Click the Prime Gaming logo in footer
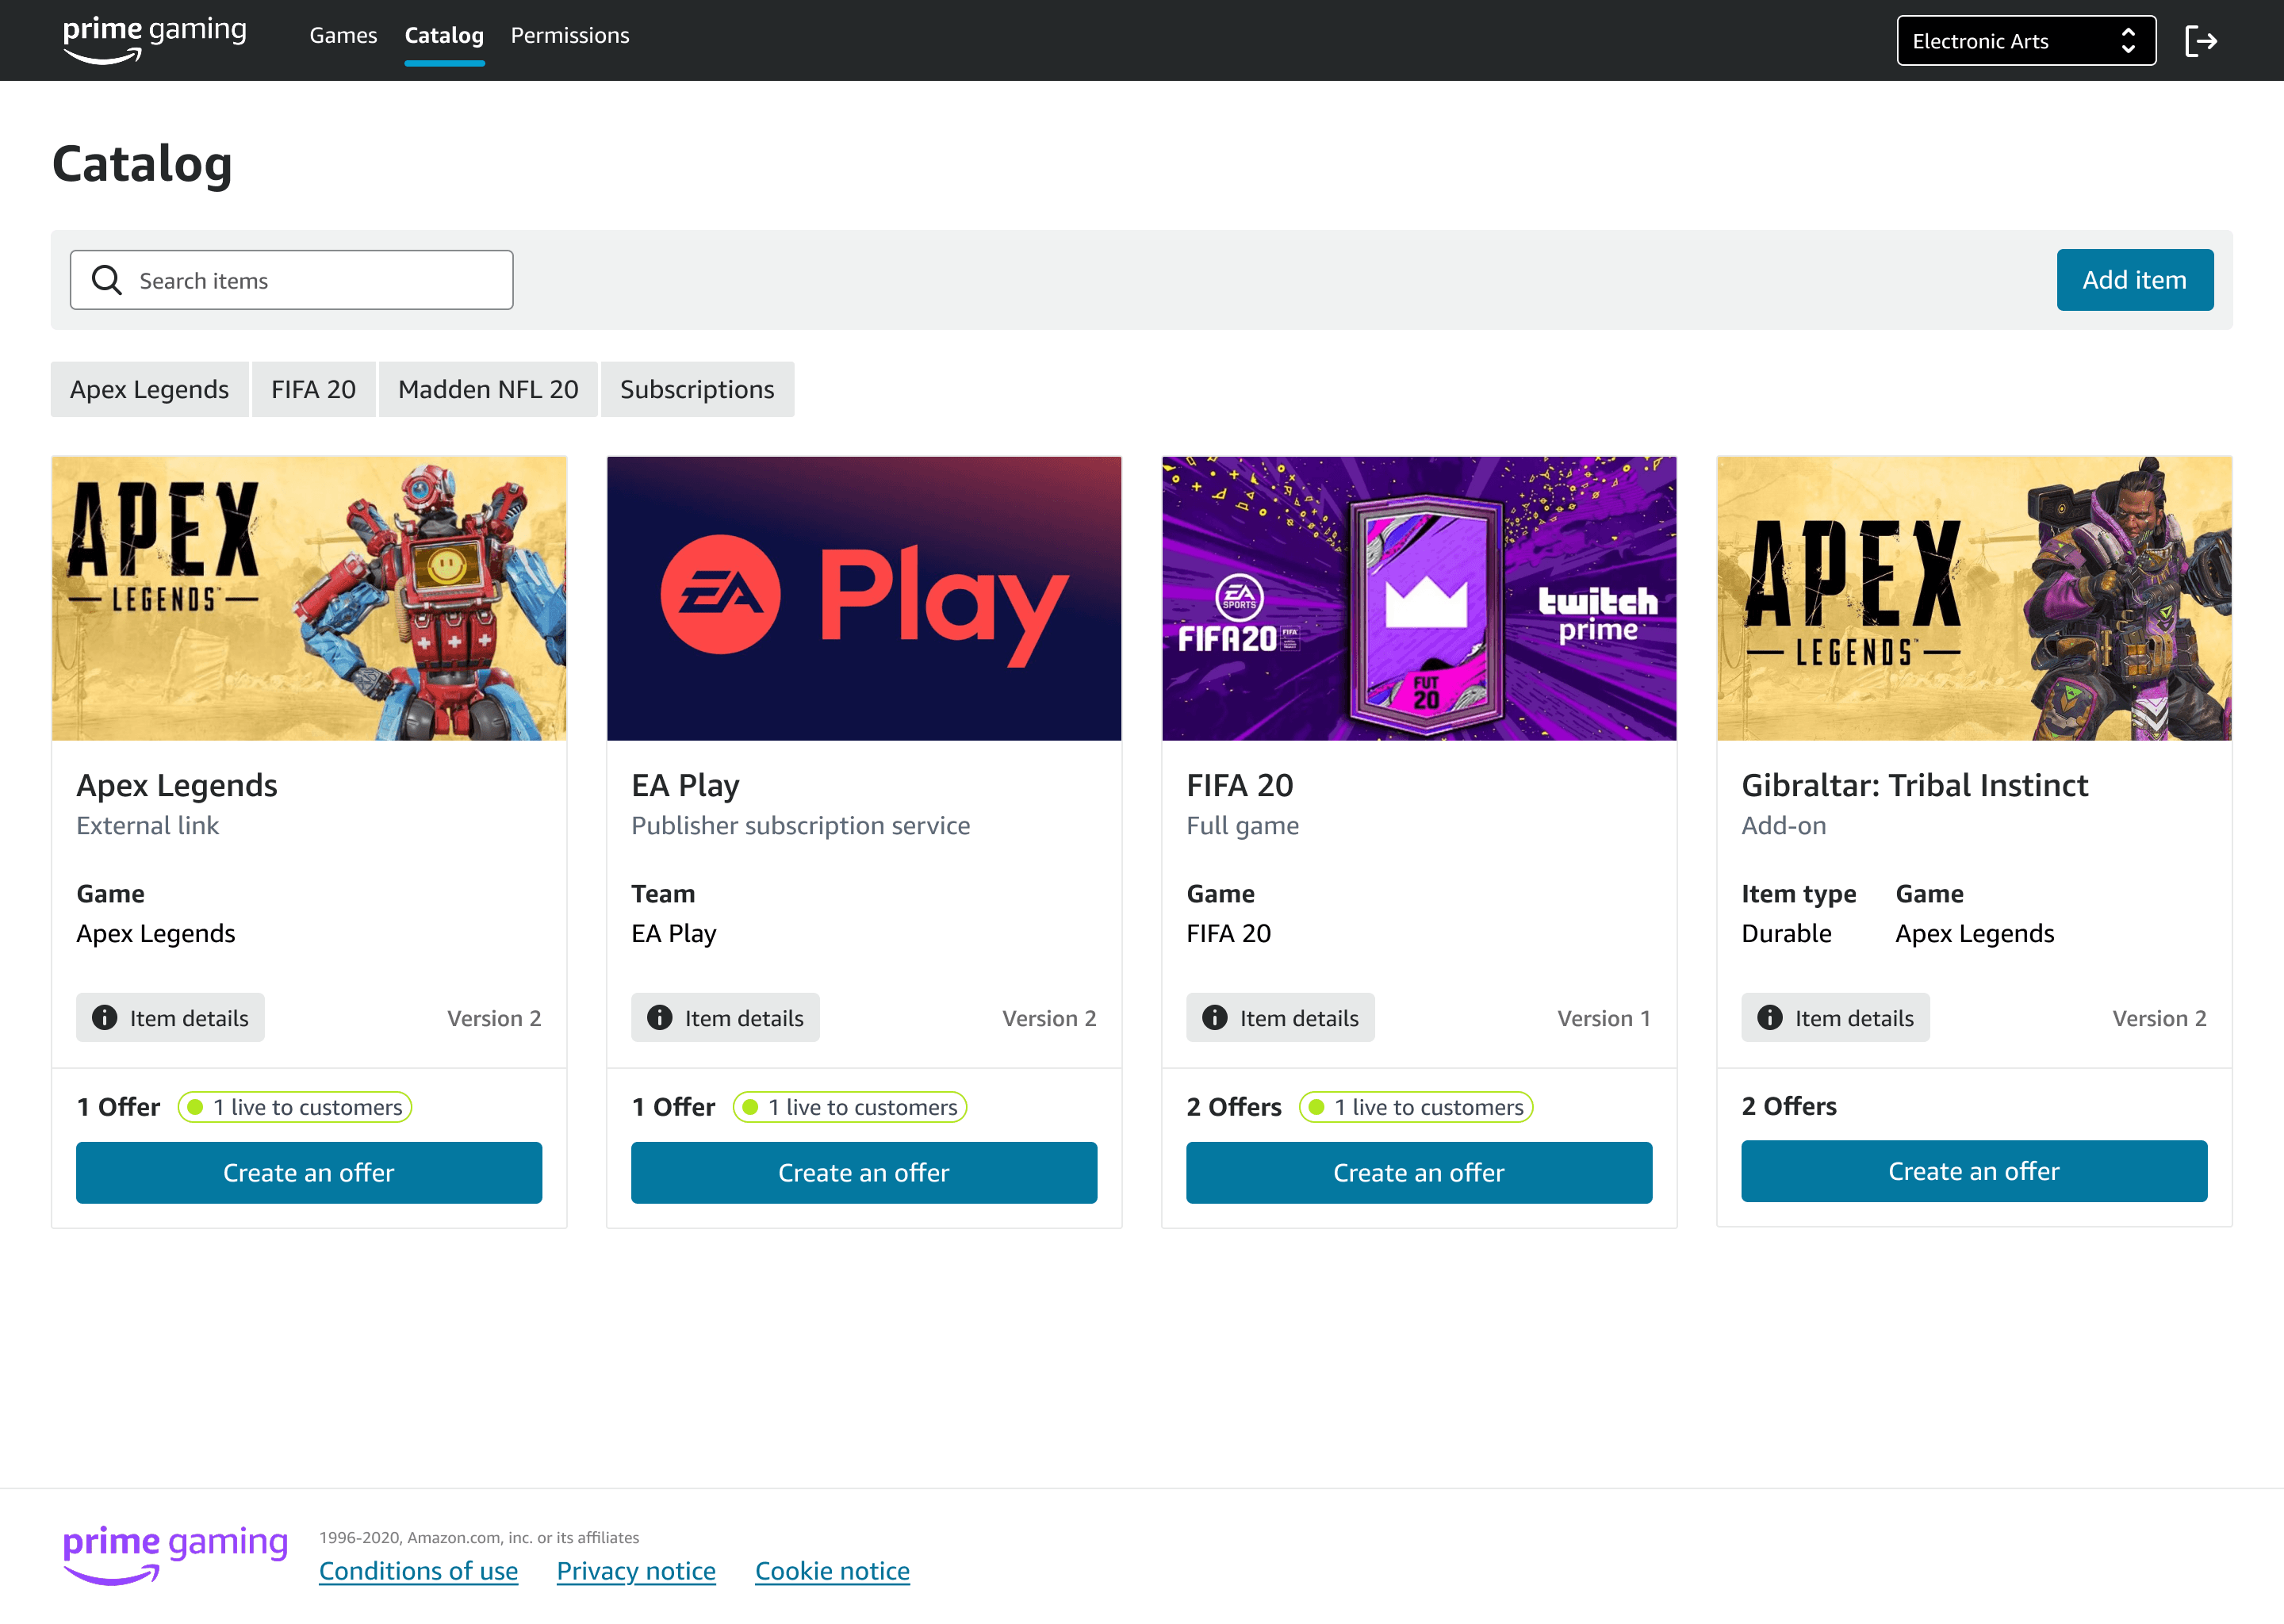 pyautogui.click(x=175, y=1555)
